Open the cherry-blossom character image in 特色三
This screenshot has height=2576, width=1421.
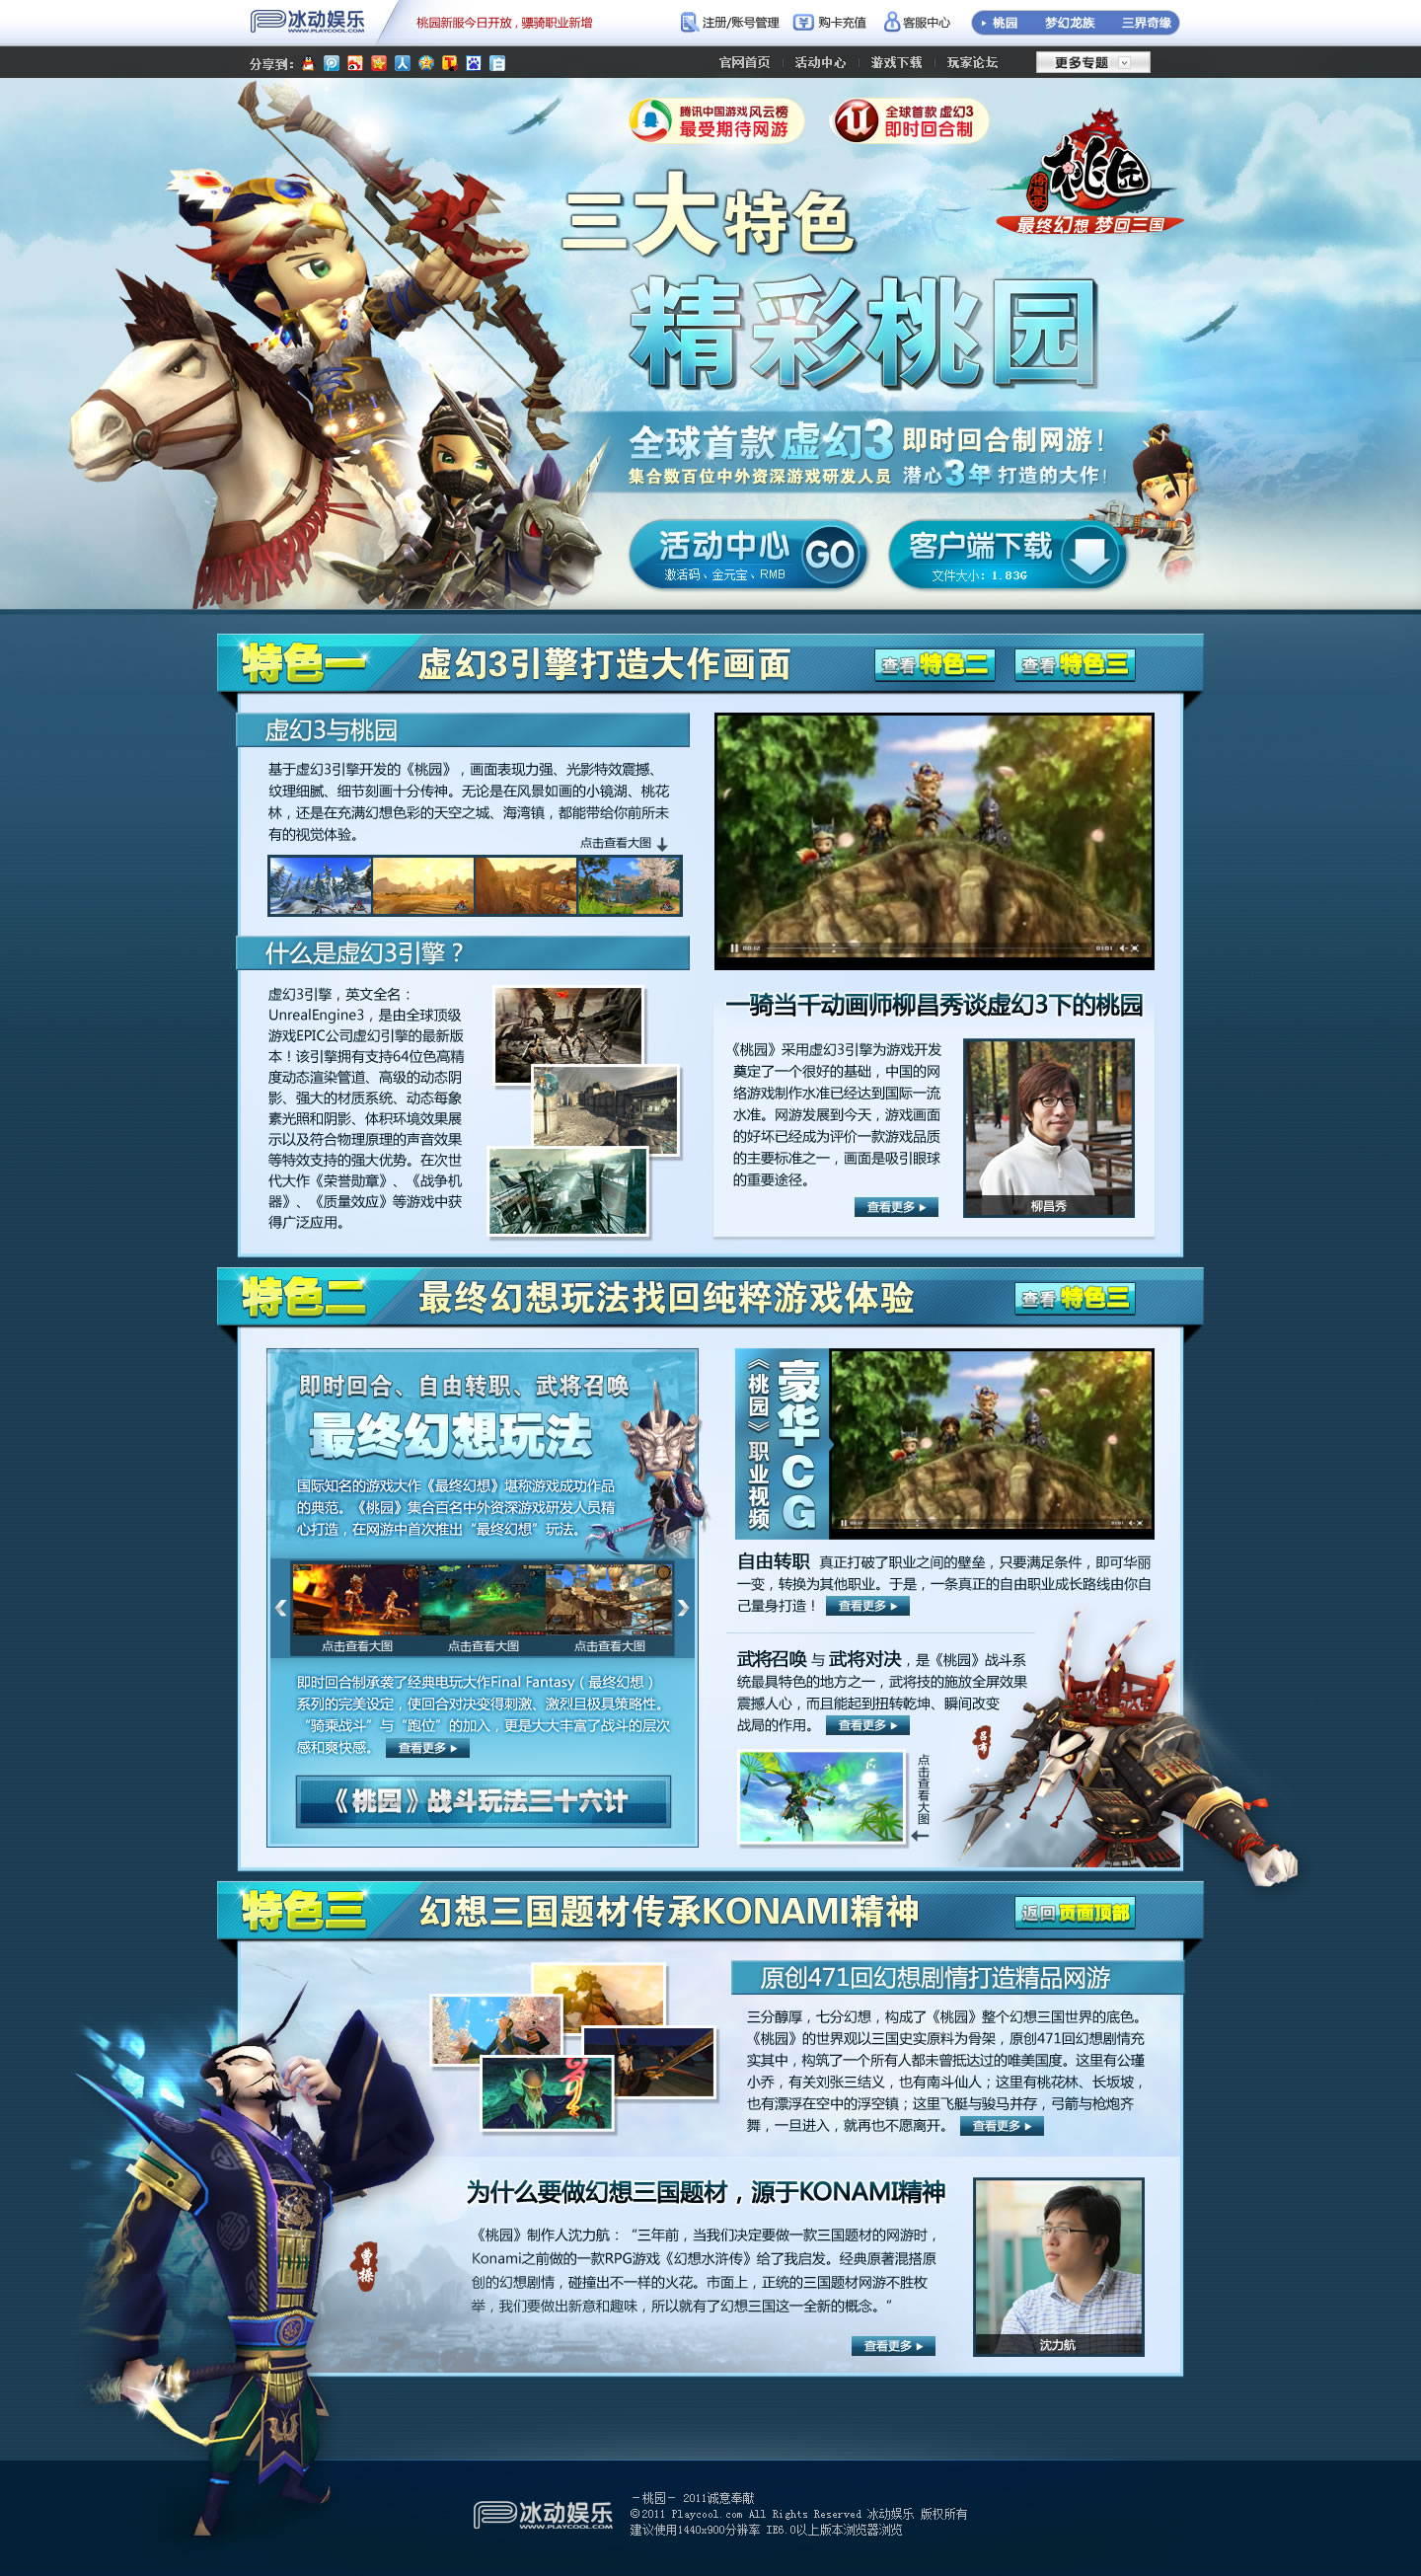pos(495,2030)
